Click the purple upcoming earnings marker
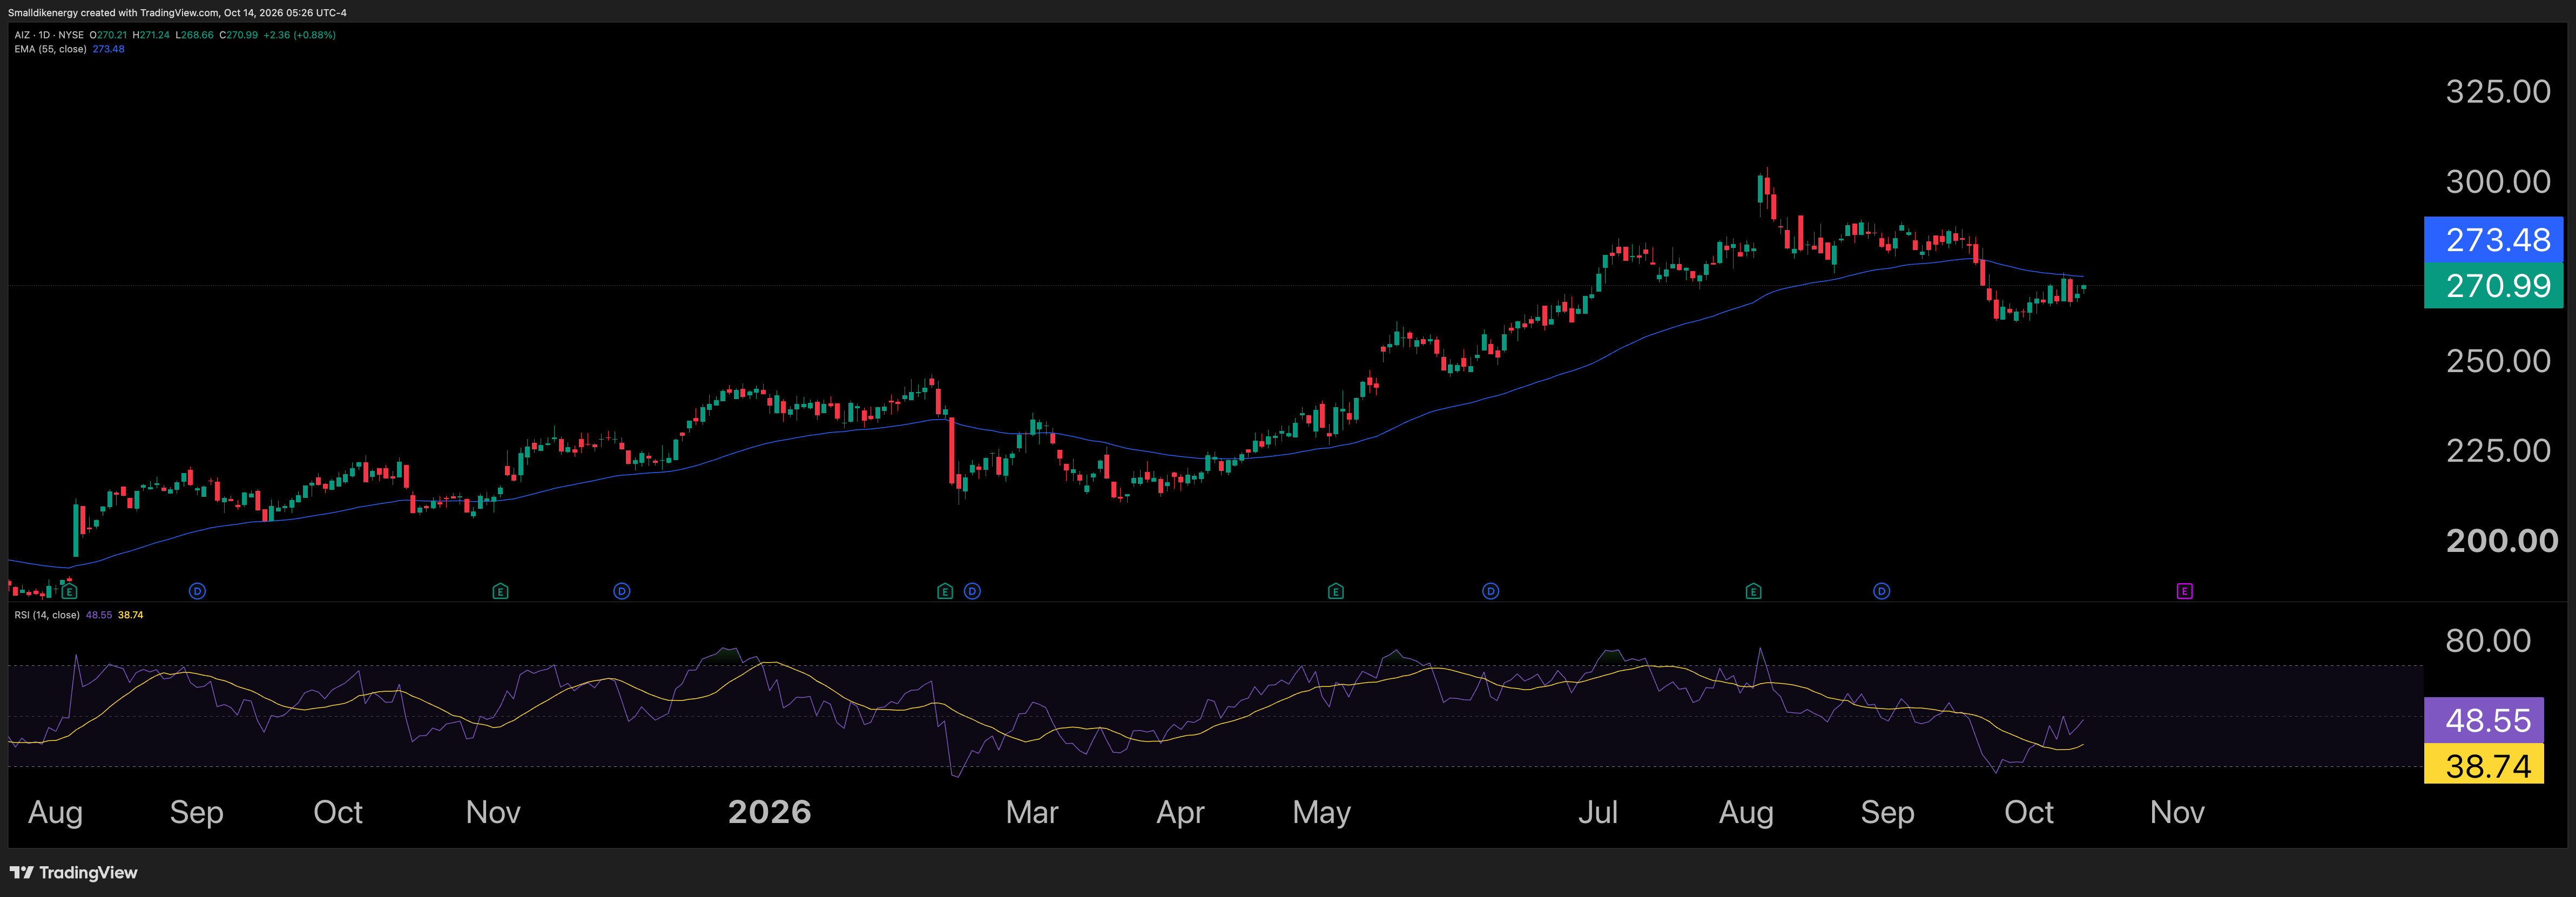Image resolution: width=2576 pixels, height=897 pixels. tap(2184, 591)
